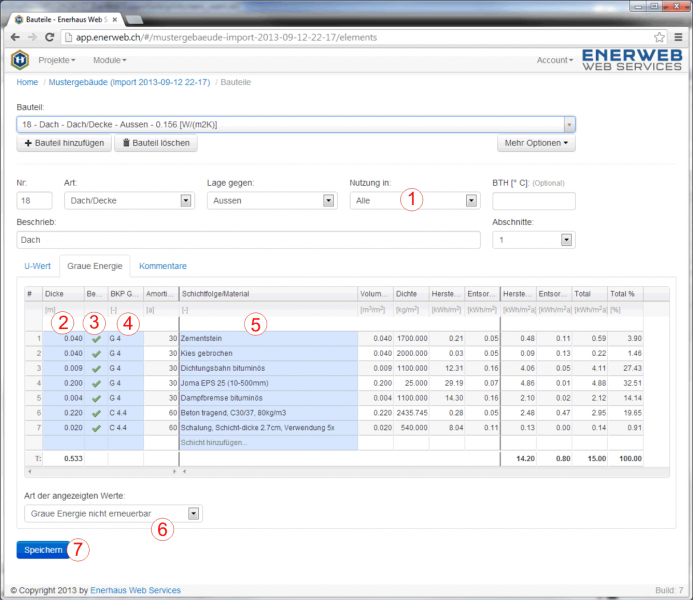Click the trash icon on Bauteil löschen

point(127,143)
